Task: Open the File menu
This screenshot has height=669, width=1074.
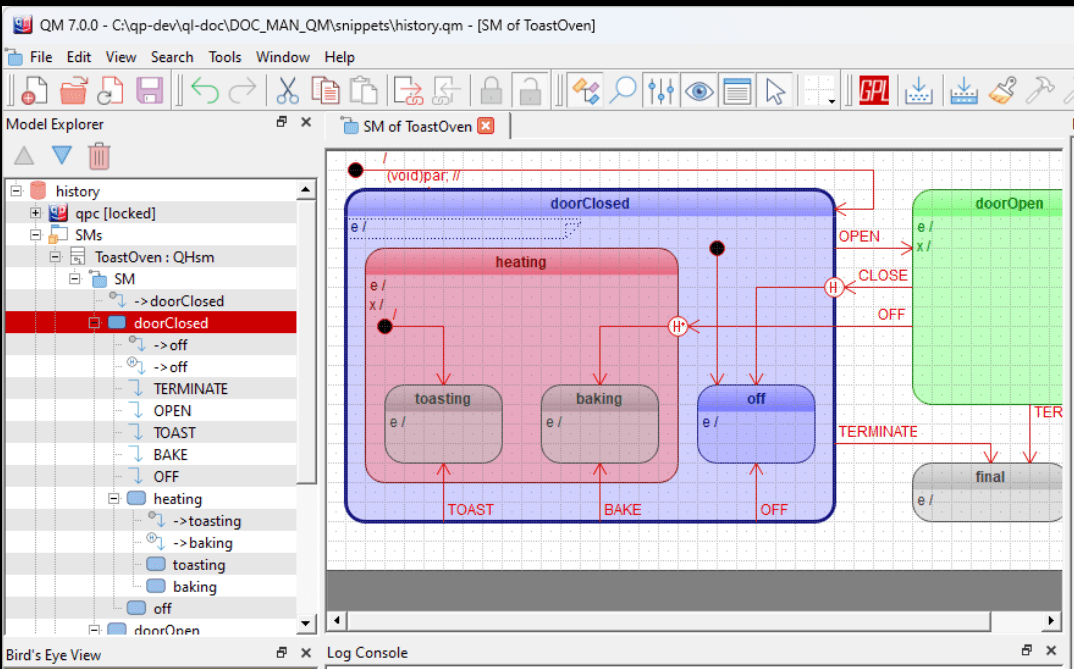Action: pyautogui.click(x=40, y=57)
